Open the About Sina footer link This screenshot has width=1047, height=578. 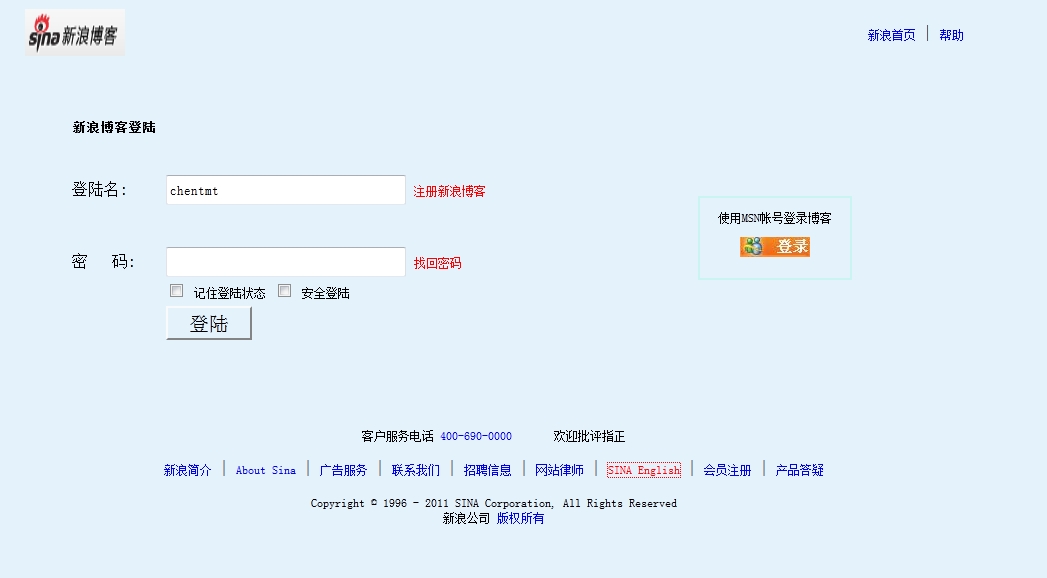click(x=266, y=471)
